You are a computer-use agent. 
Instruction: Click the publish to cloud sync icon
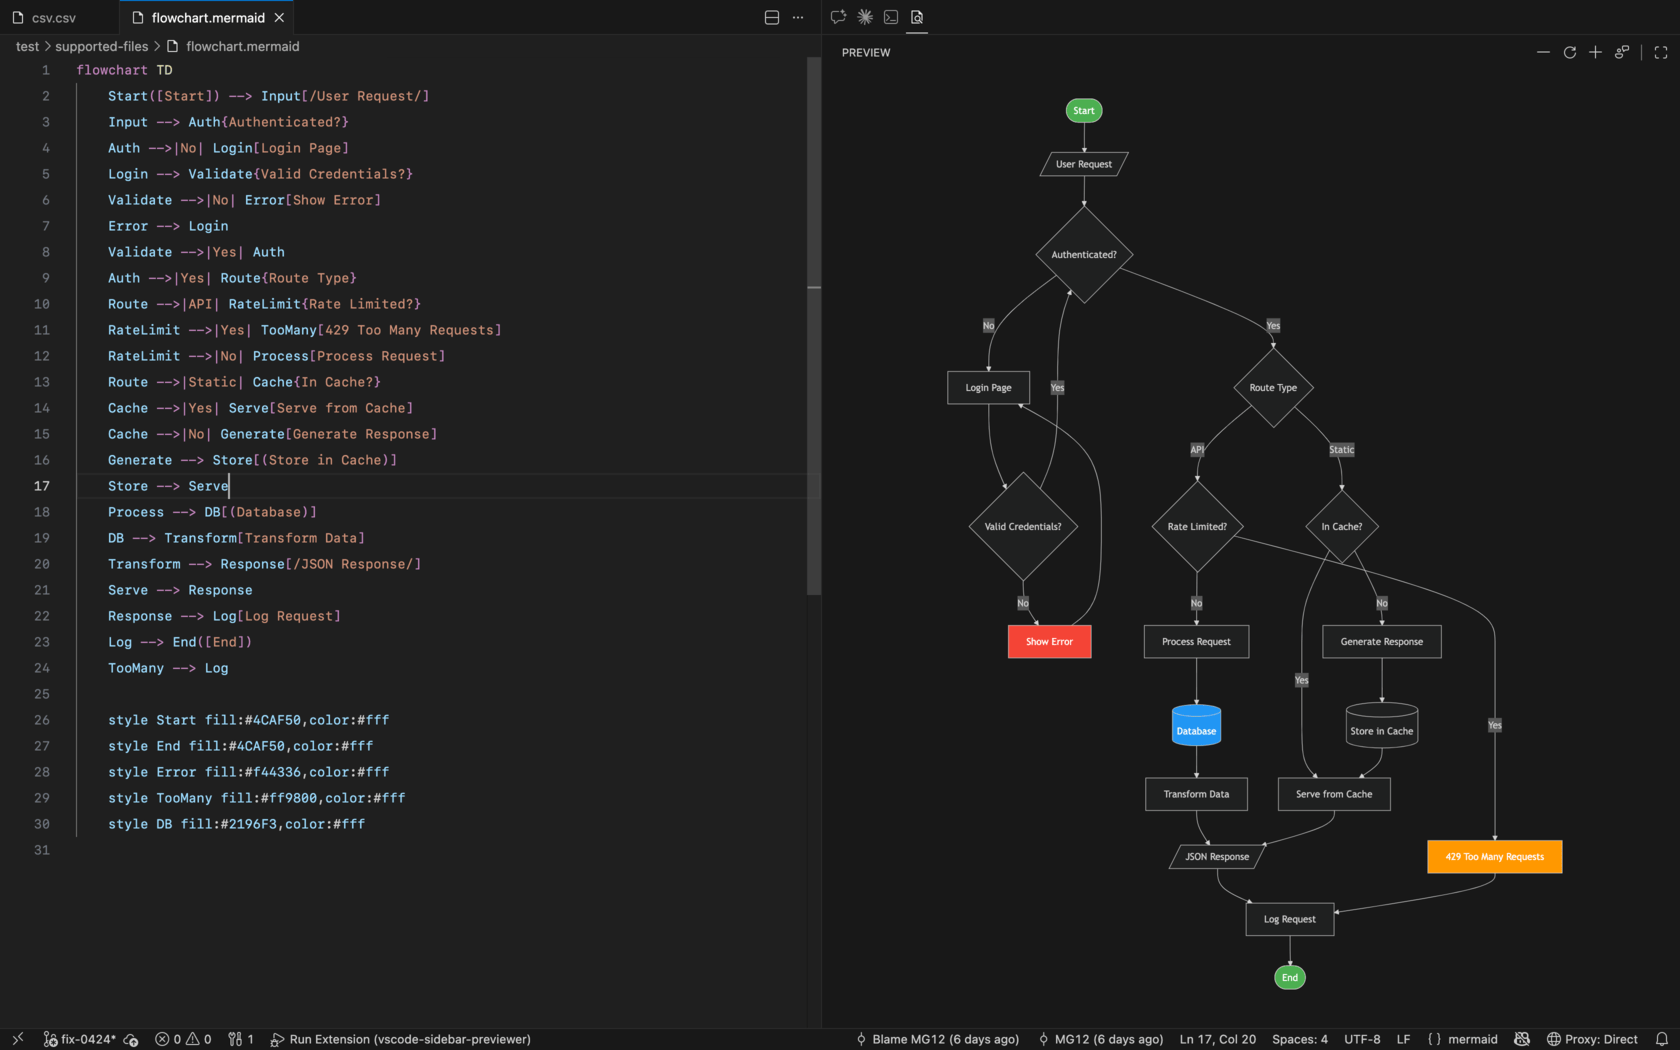[131, 1039]
